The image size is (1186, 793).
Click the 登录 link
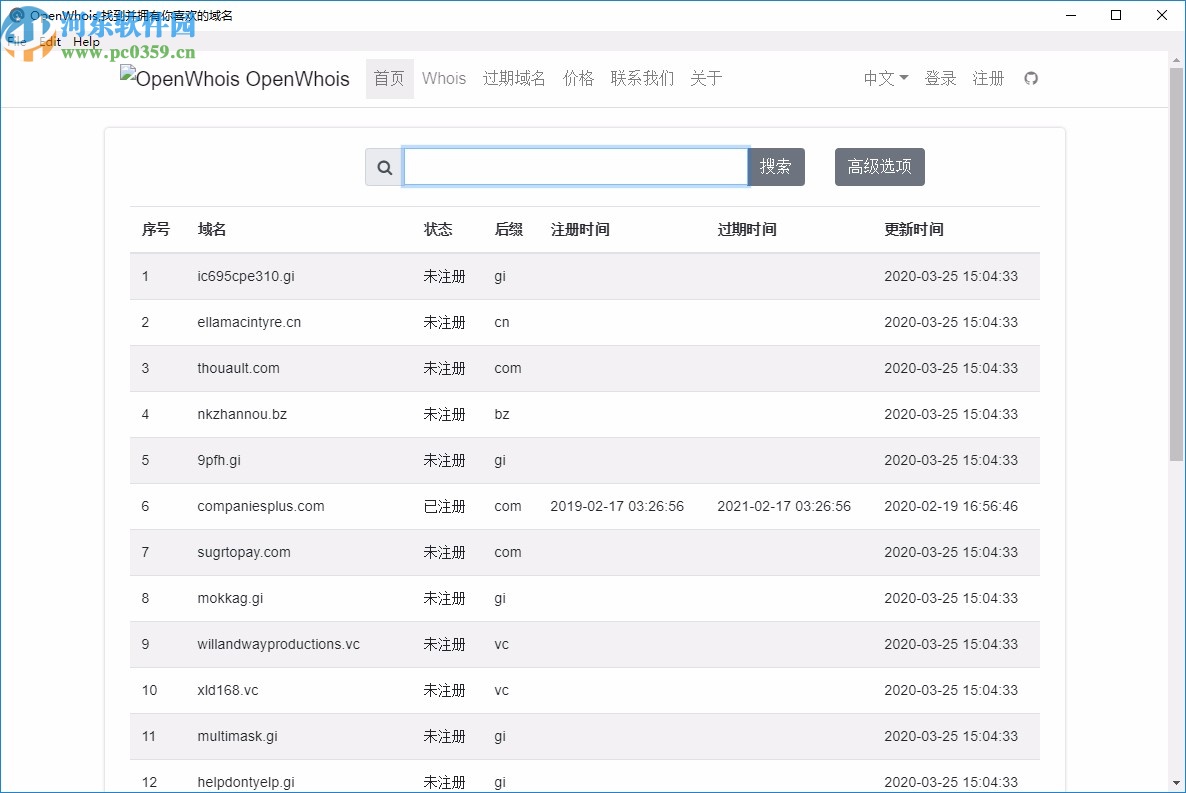[940, 78]
